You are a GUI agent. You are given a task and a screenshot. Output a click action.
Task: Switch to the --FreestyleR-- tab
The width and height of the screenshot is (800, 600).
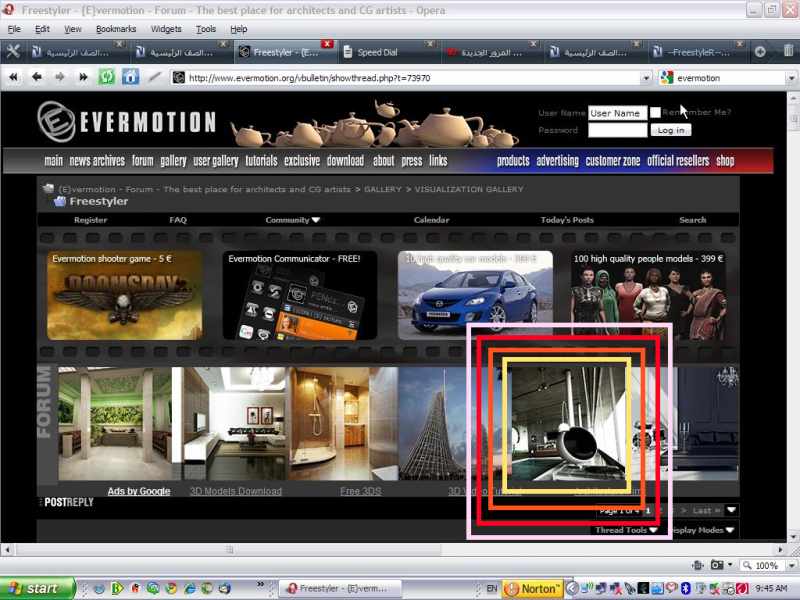(696, 52)
